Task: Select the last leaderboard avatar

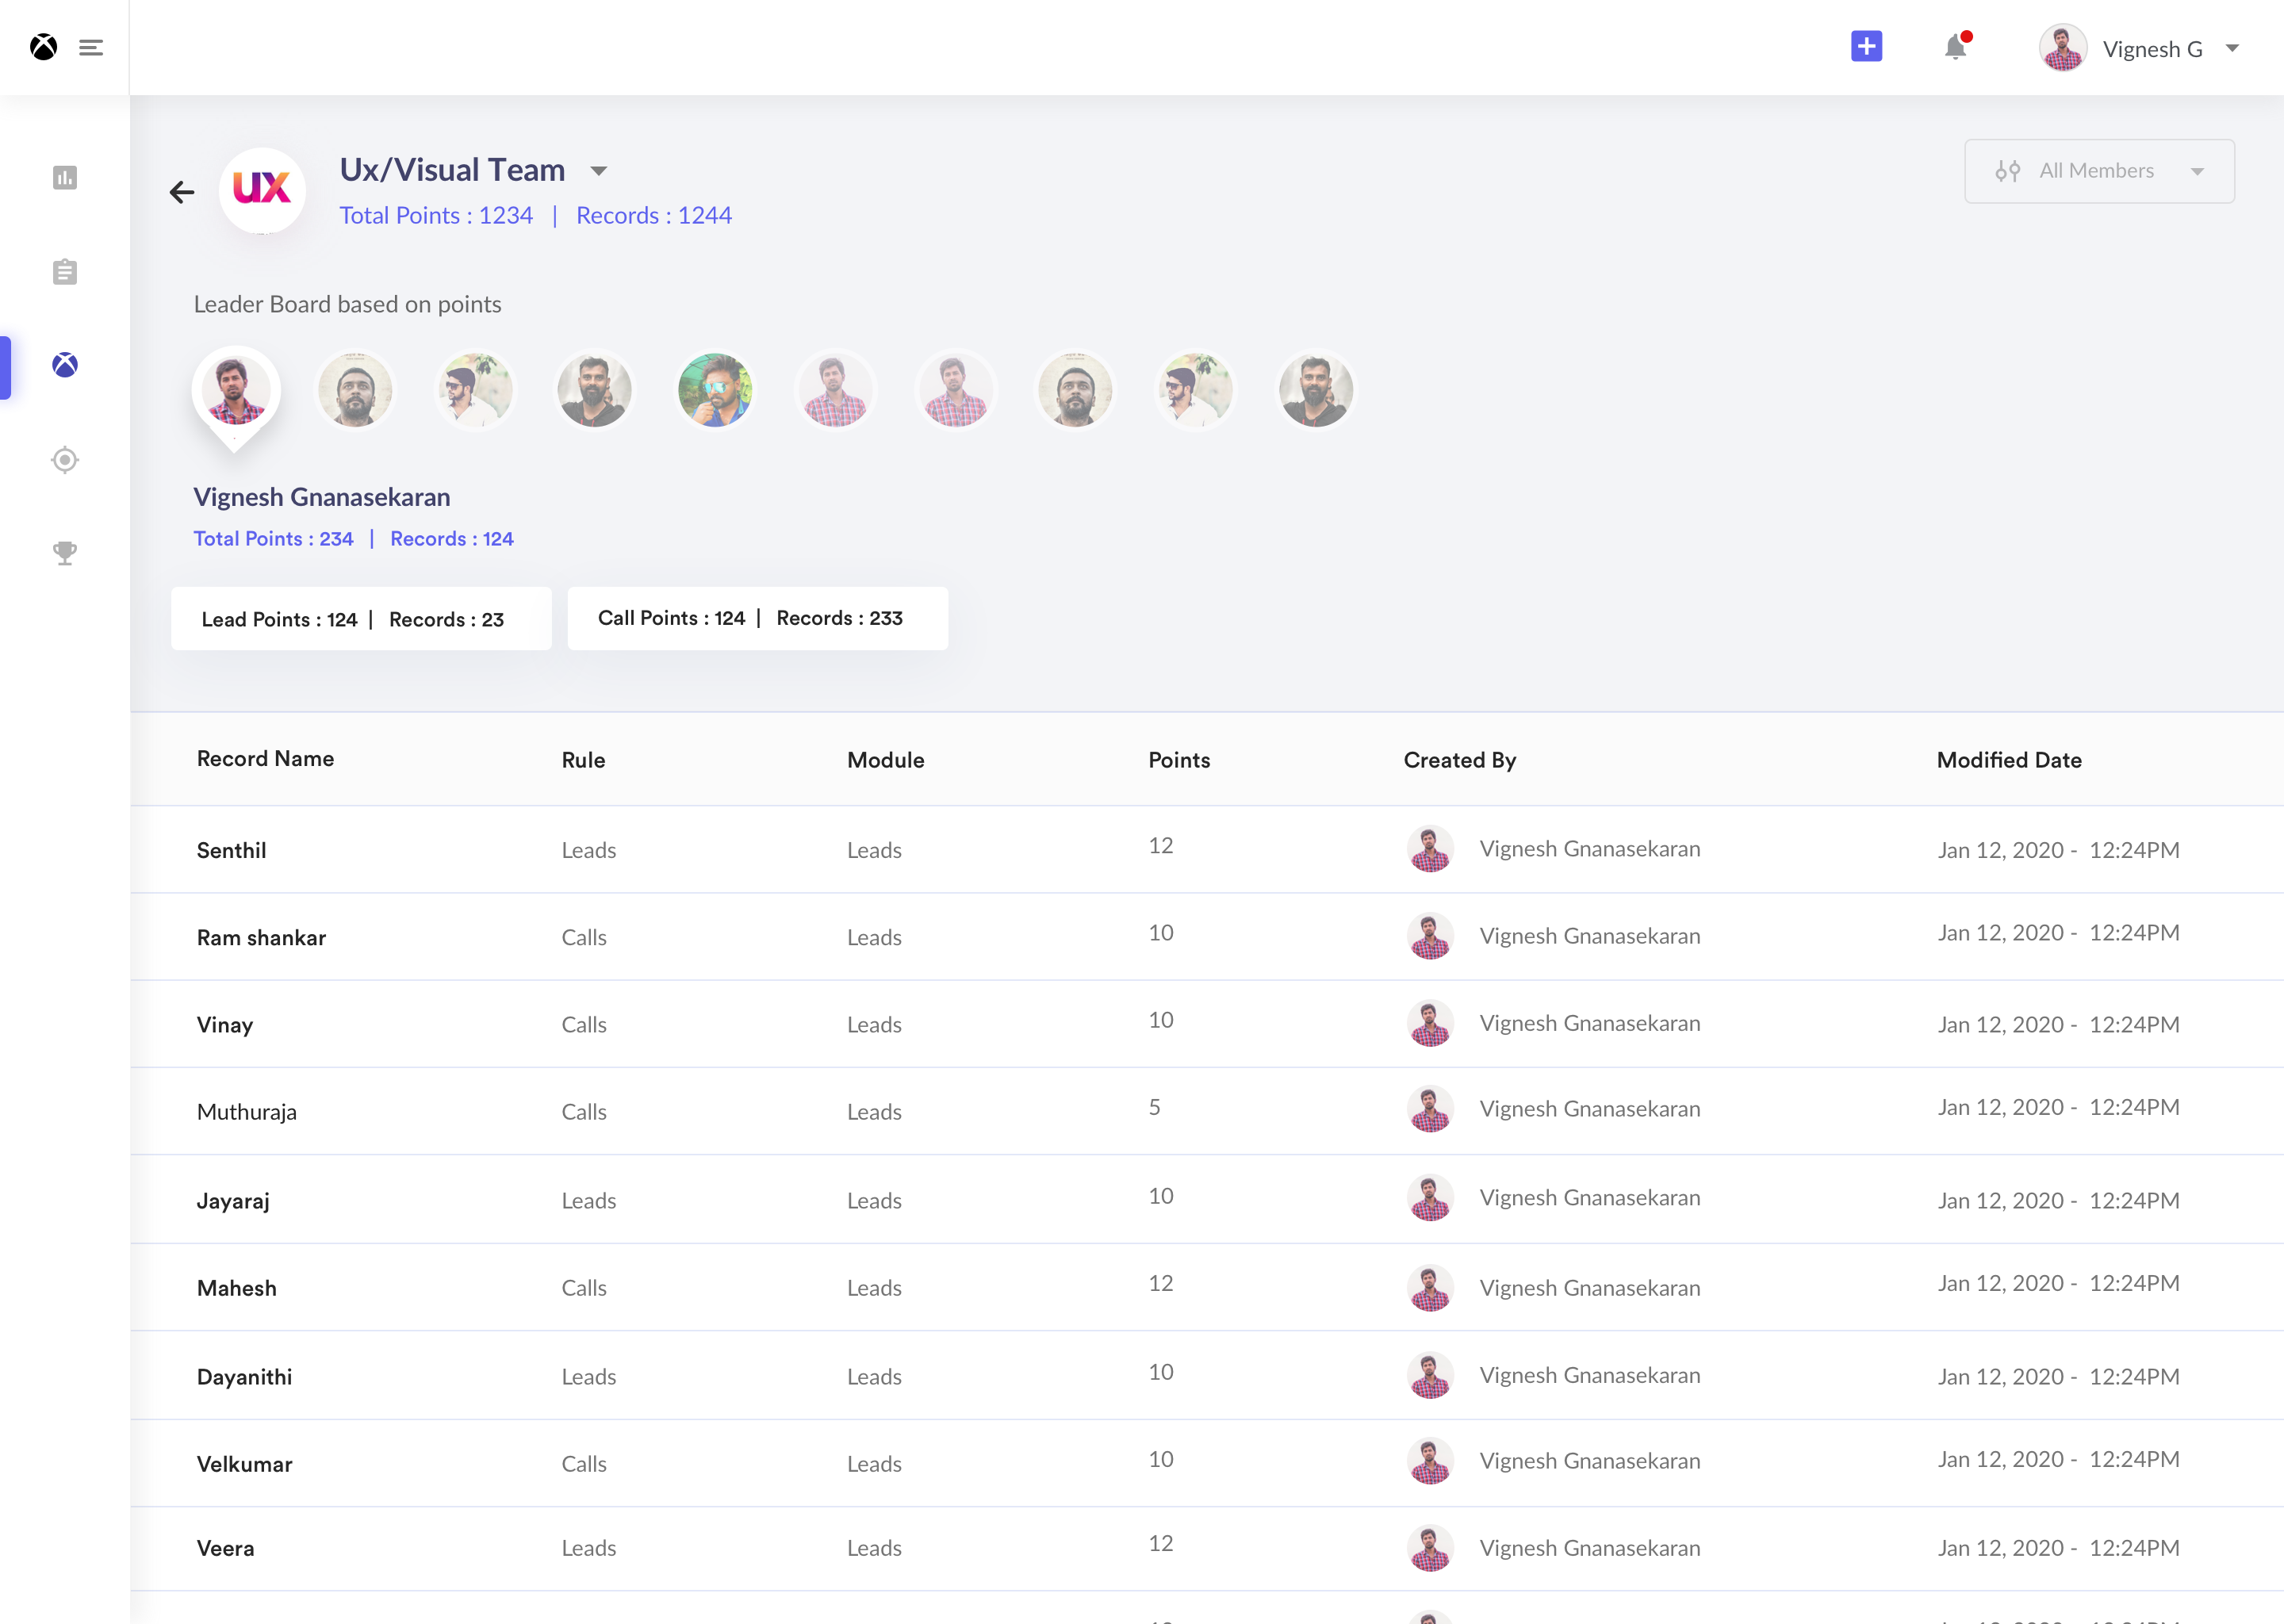Action: tap(1315, 391)
